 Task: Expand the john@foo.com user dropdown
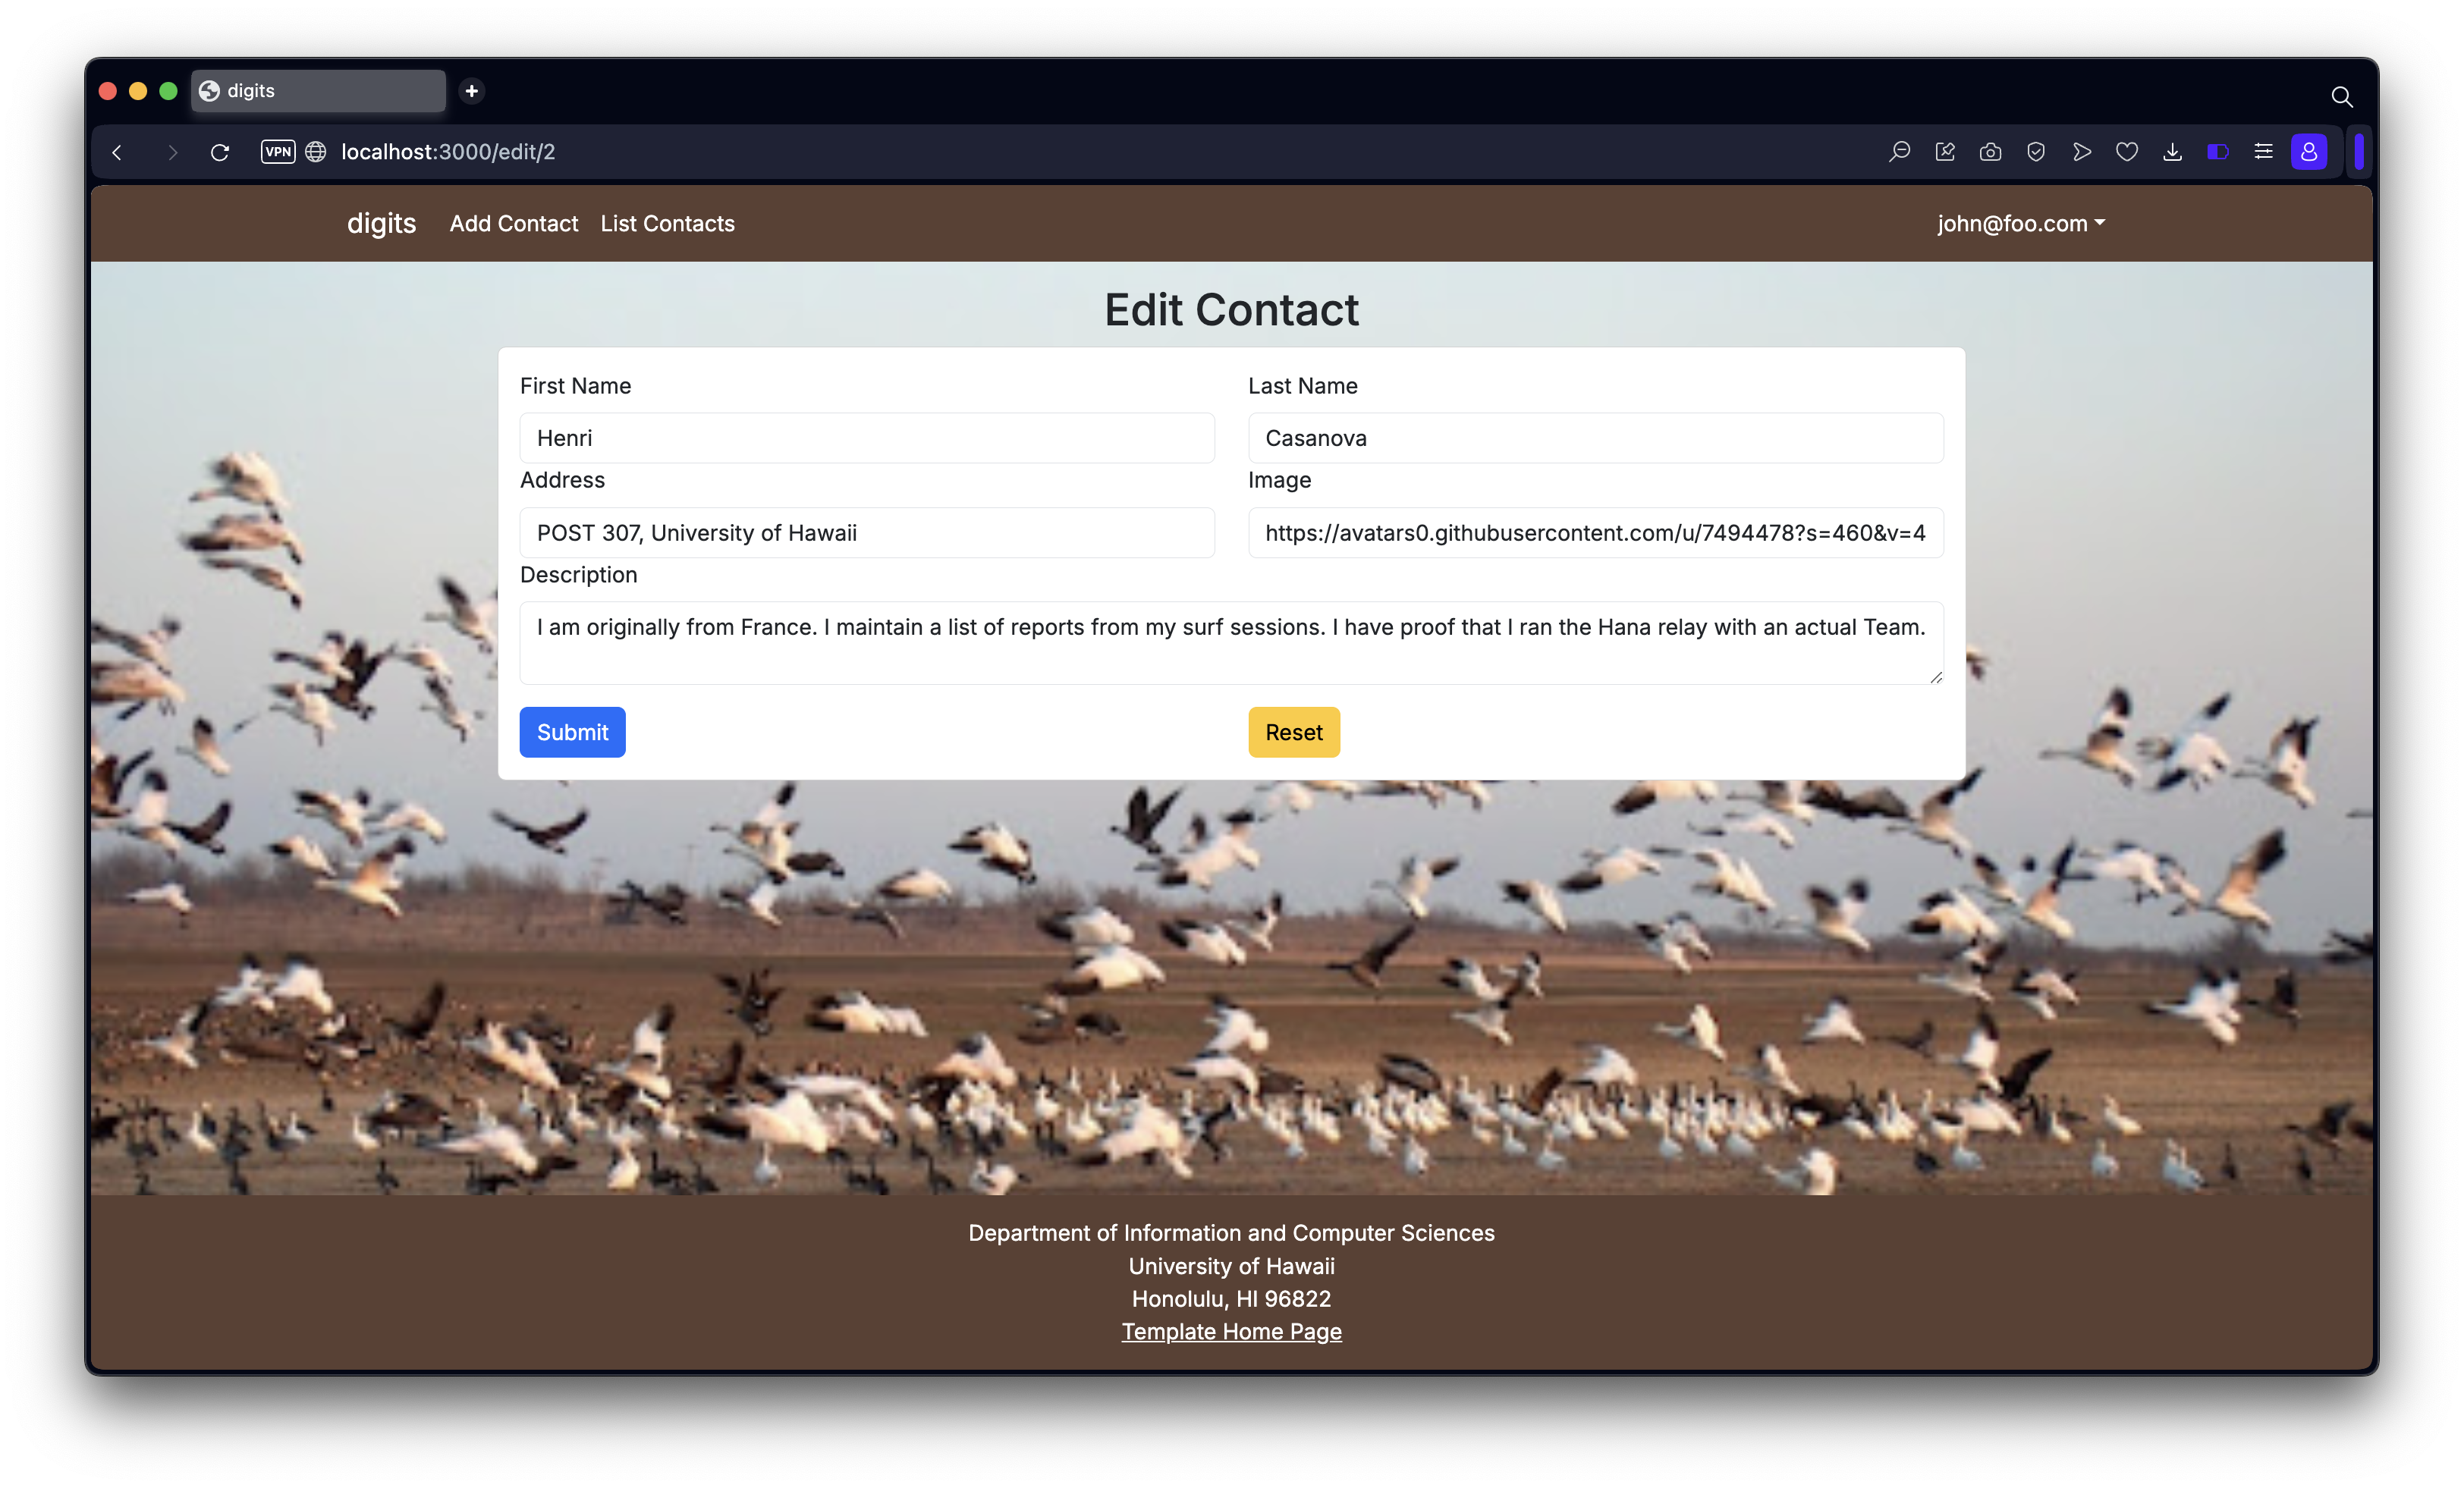[x=2020, y=224]
